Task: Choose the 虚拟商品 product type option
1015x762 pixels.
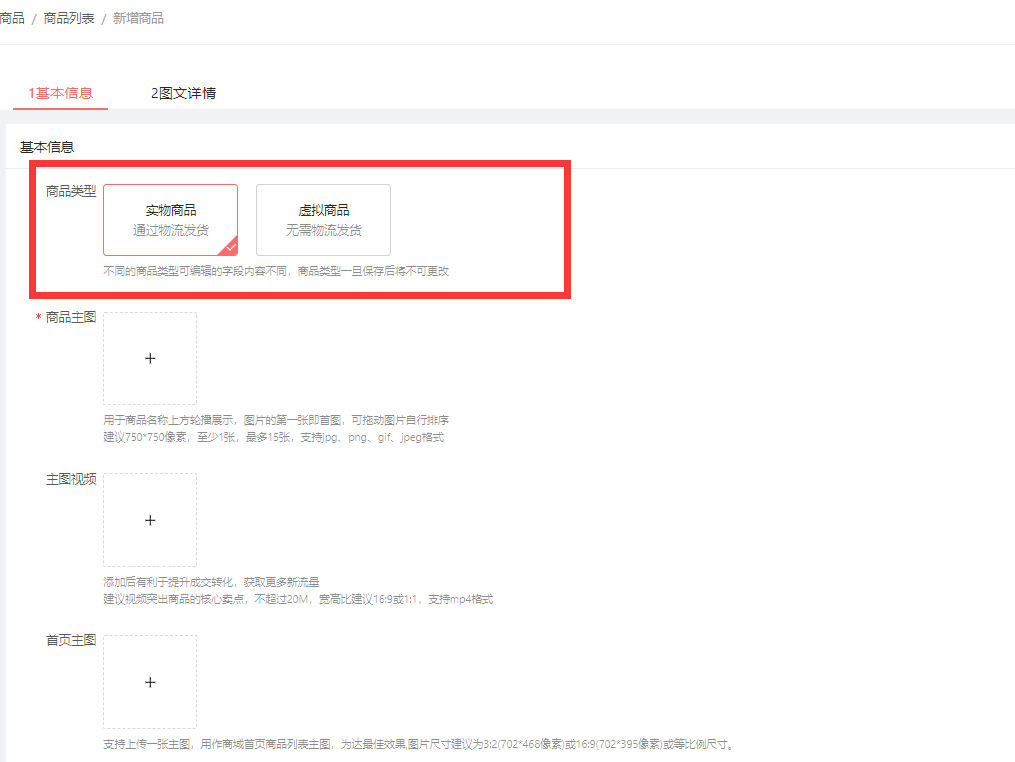Action: 323,219
